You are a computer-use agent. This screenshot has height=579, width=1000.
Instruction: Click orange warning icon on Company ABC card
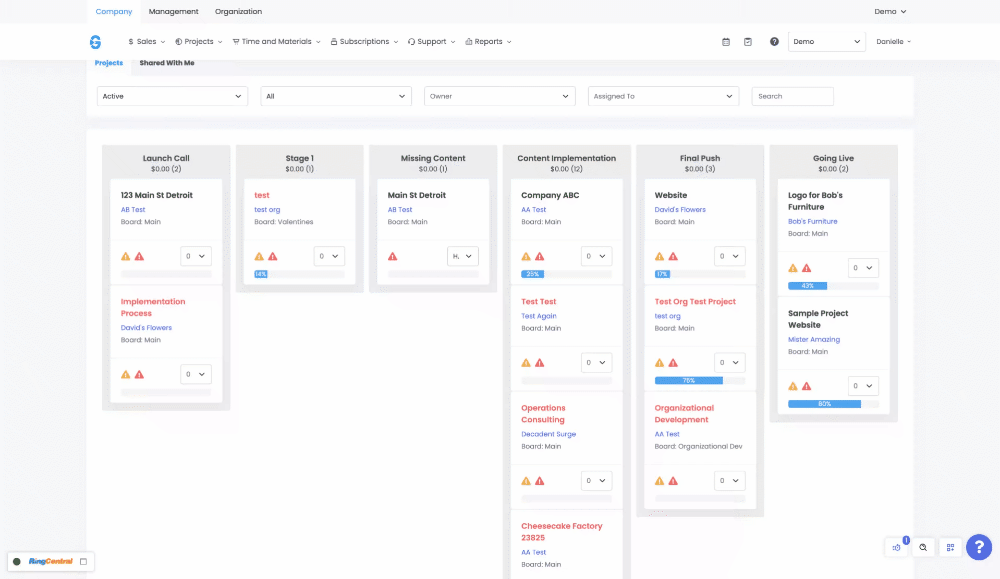(526, 256)
